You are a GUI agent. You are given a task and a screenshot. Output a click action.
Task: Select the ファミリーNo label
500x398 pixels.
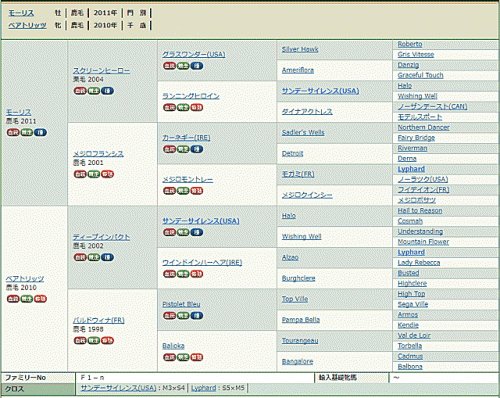point(25,378)
